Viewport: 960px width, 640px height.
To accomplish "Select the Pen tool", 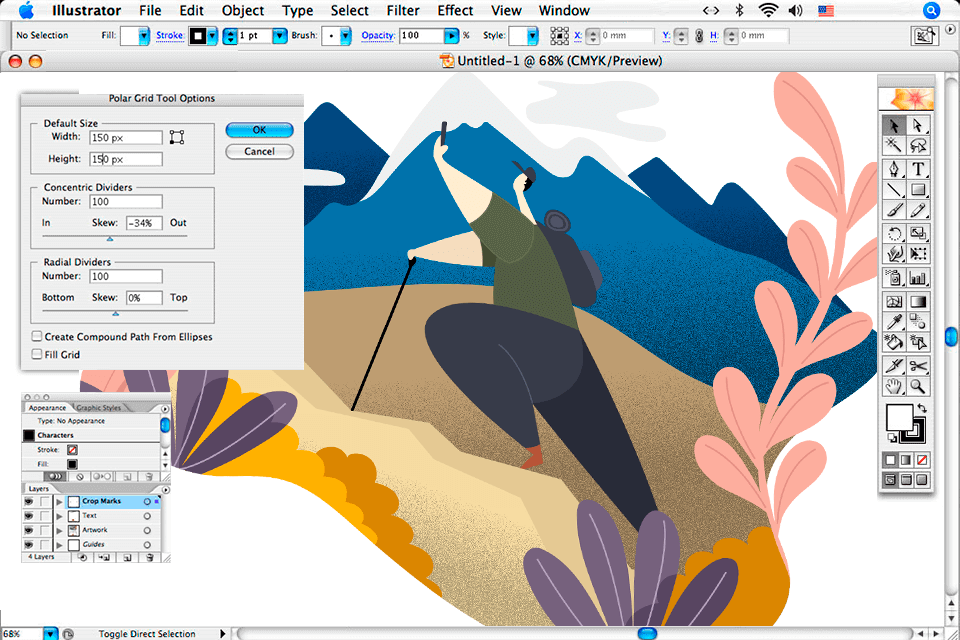I will click(x=893, y=169).
